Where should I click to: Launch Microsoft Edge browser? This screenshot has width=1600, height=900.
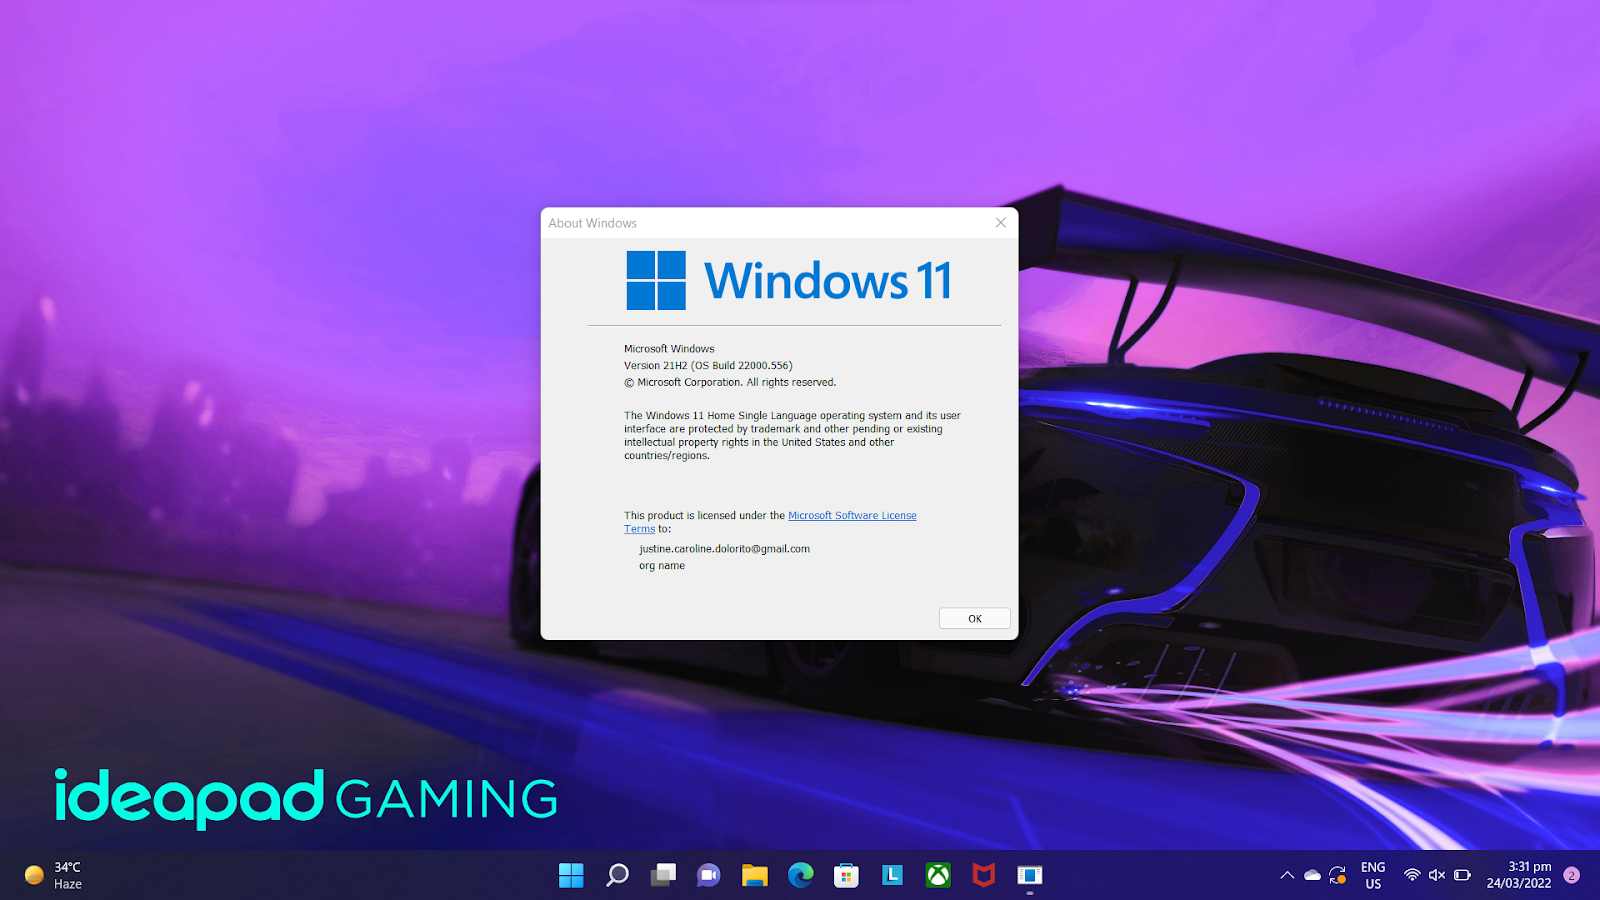click(x=800, y=875)
